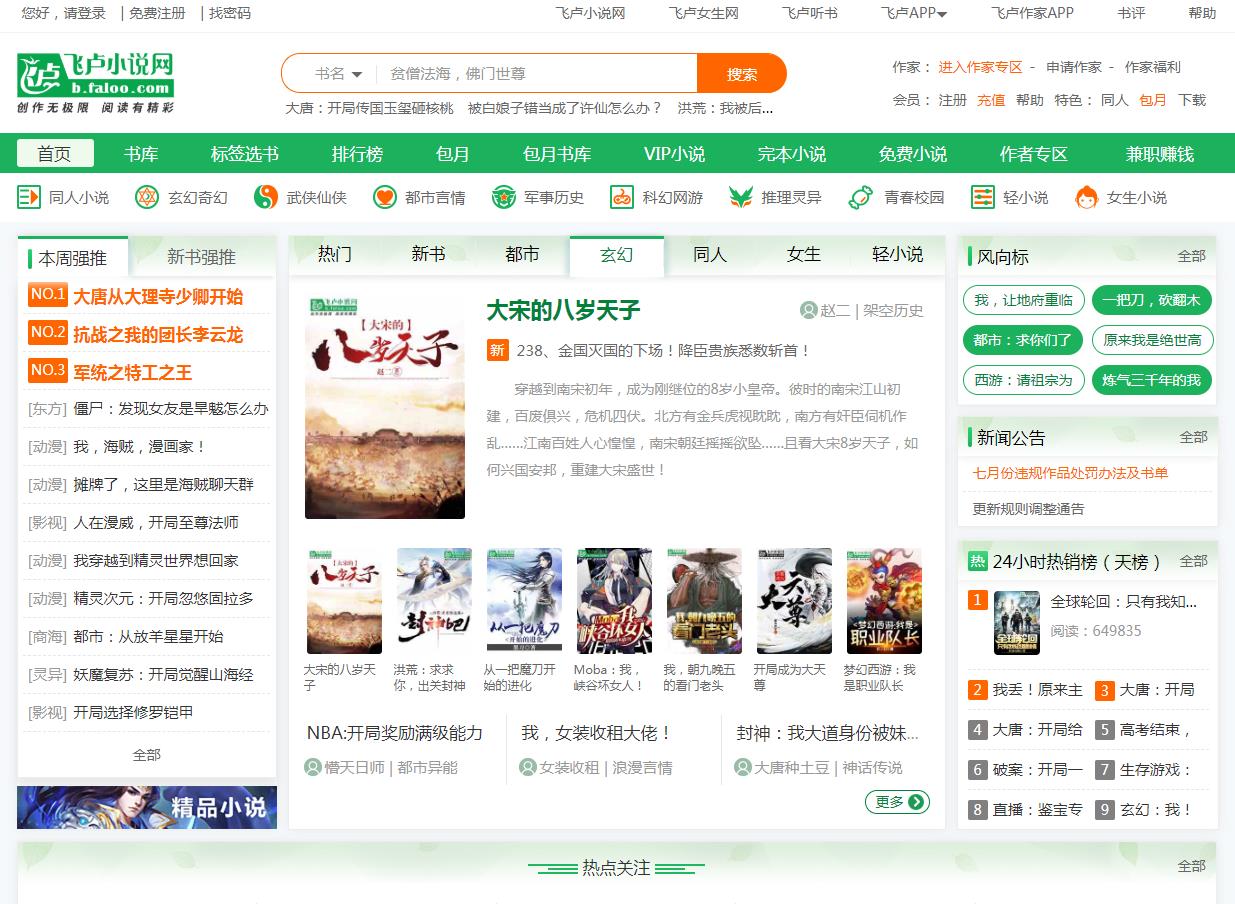Expand the 飞卢APP dropdown menu
Screen dimensions: 1235x904
tap(914, 13)
